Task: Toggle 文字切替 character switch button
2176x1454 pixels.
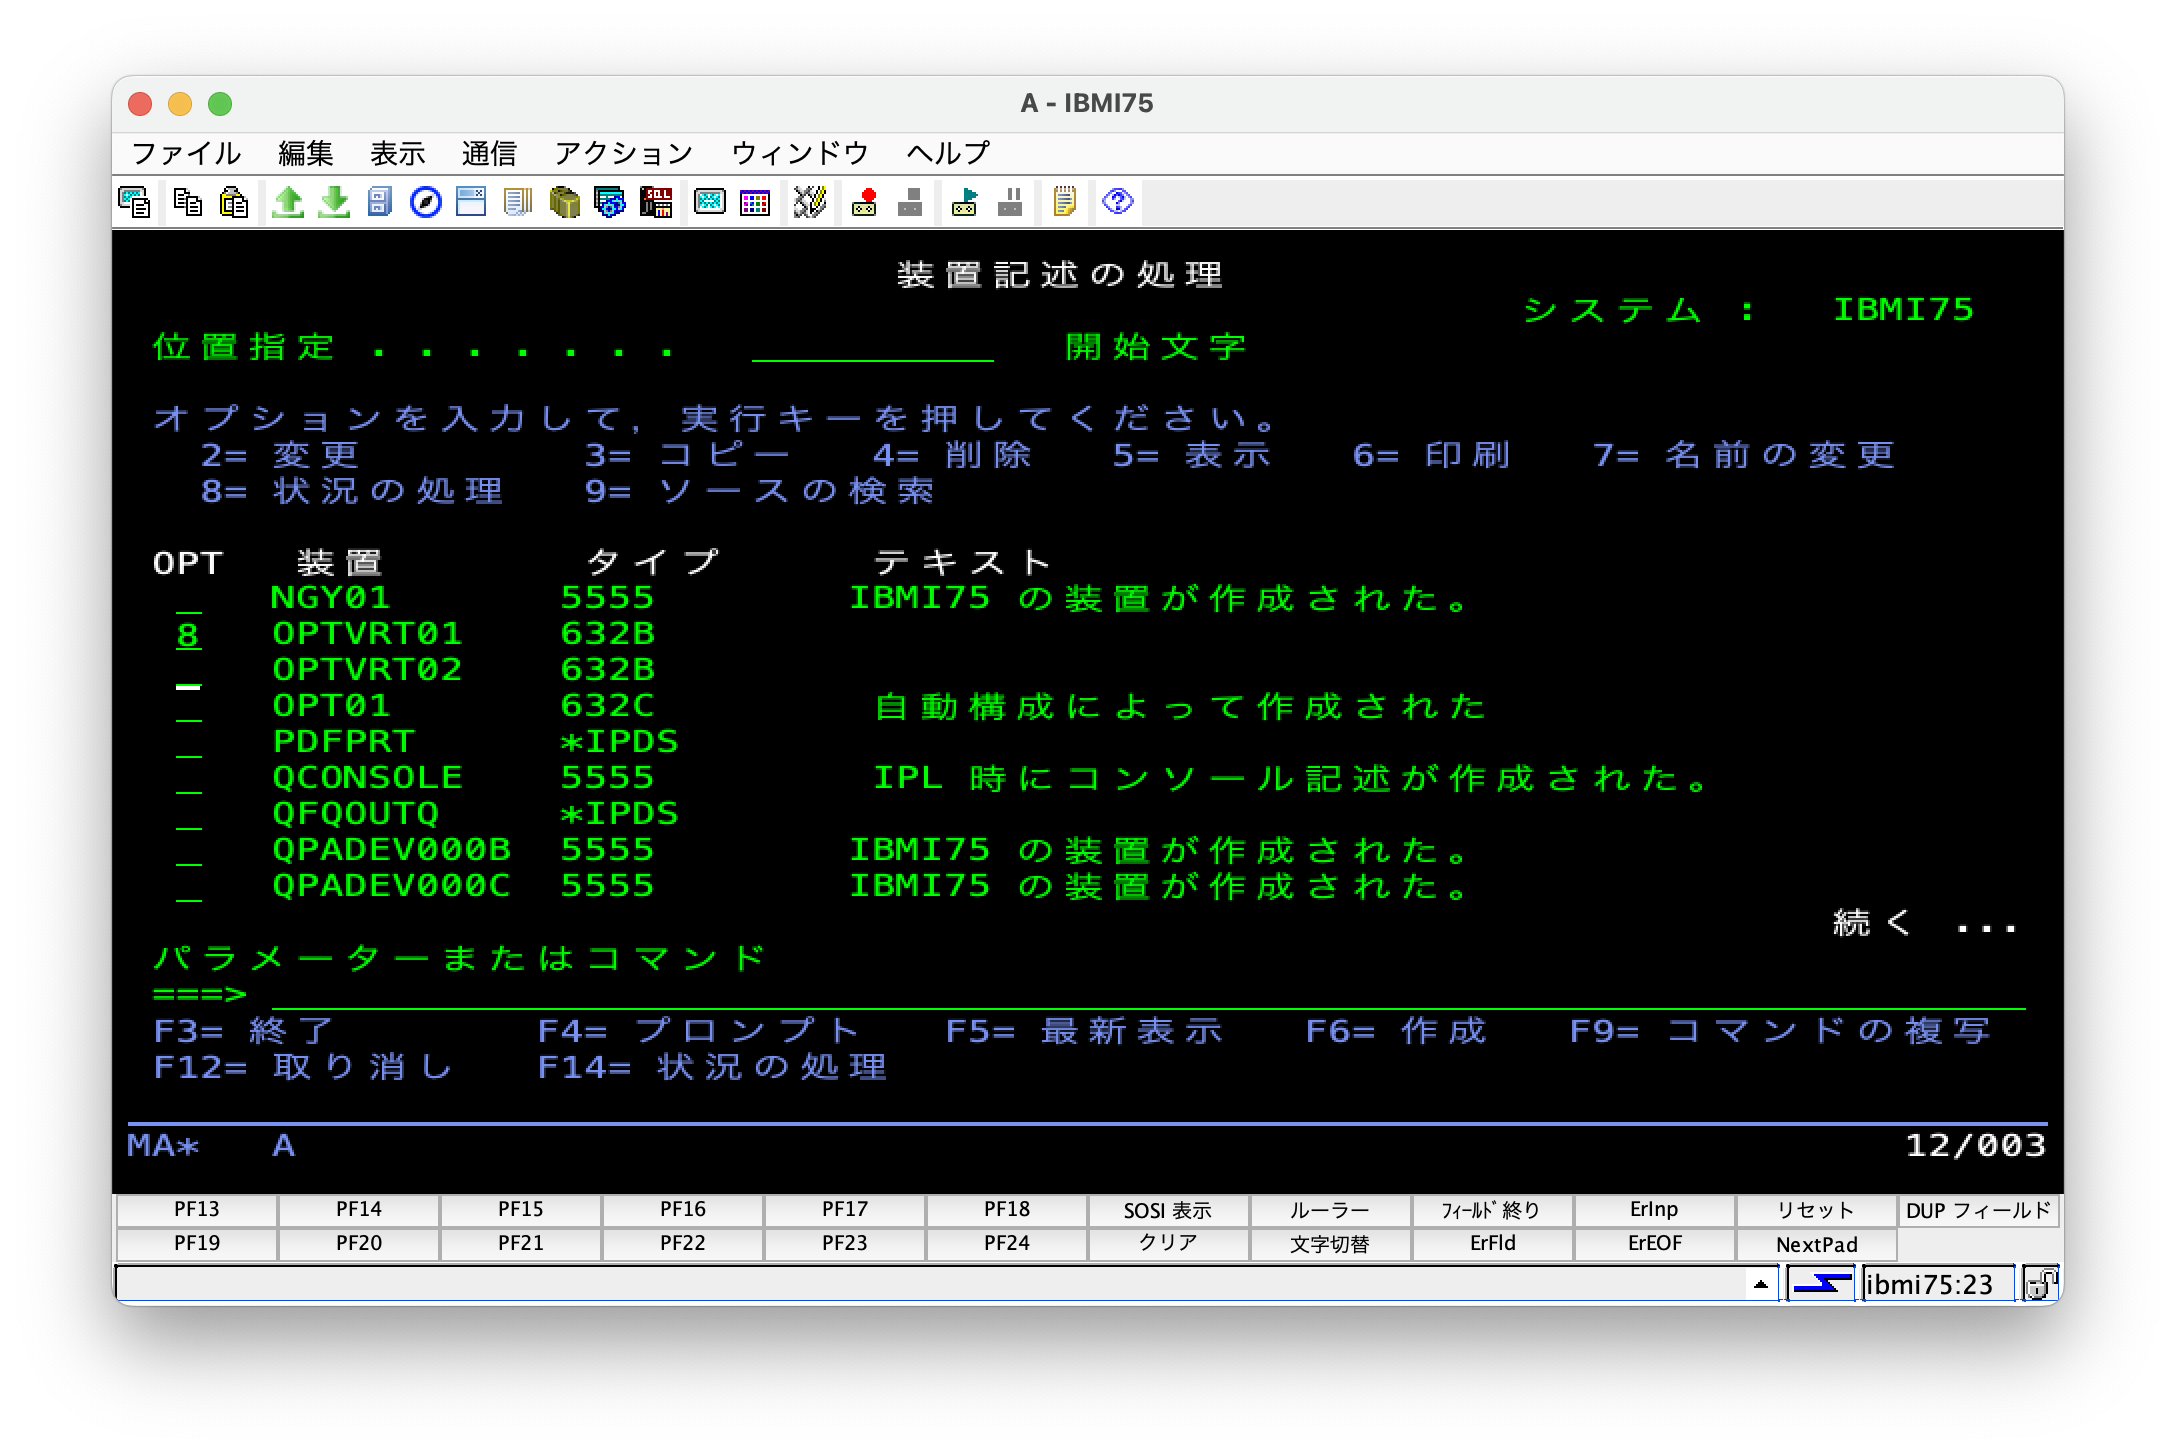Action: coord(1329,1244)
